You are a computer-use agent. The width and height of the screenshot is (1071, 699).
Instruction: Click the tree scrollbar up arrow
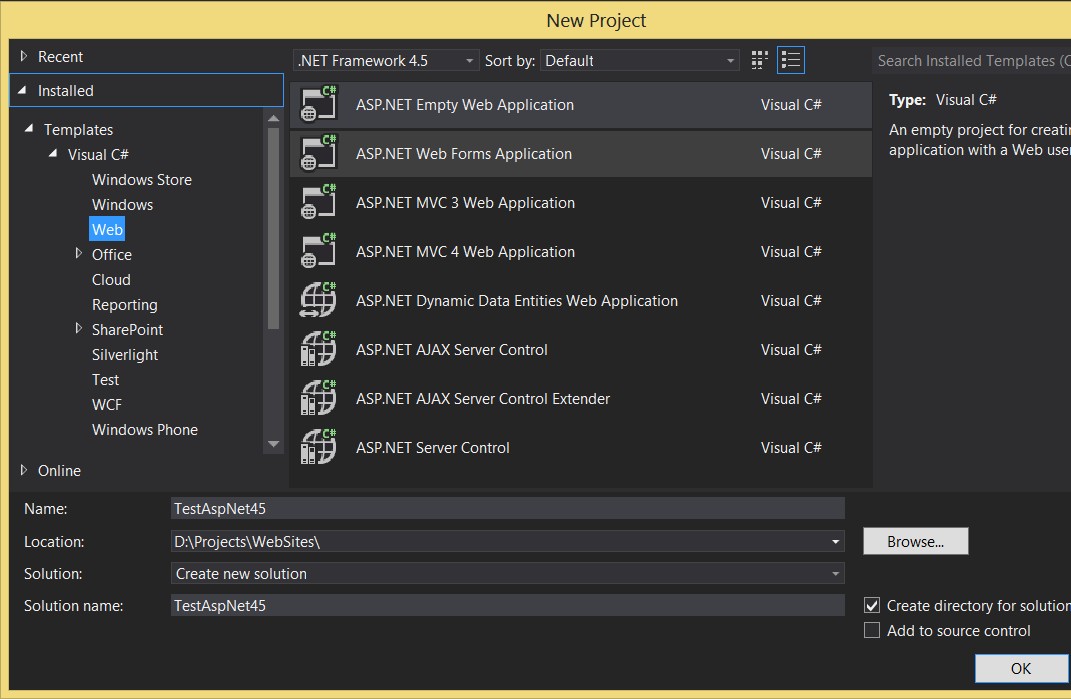[274, 119]
